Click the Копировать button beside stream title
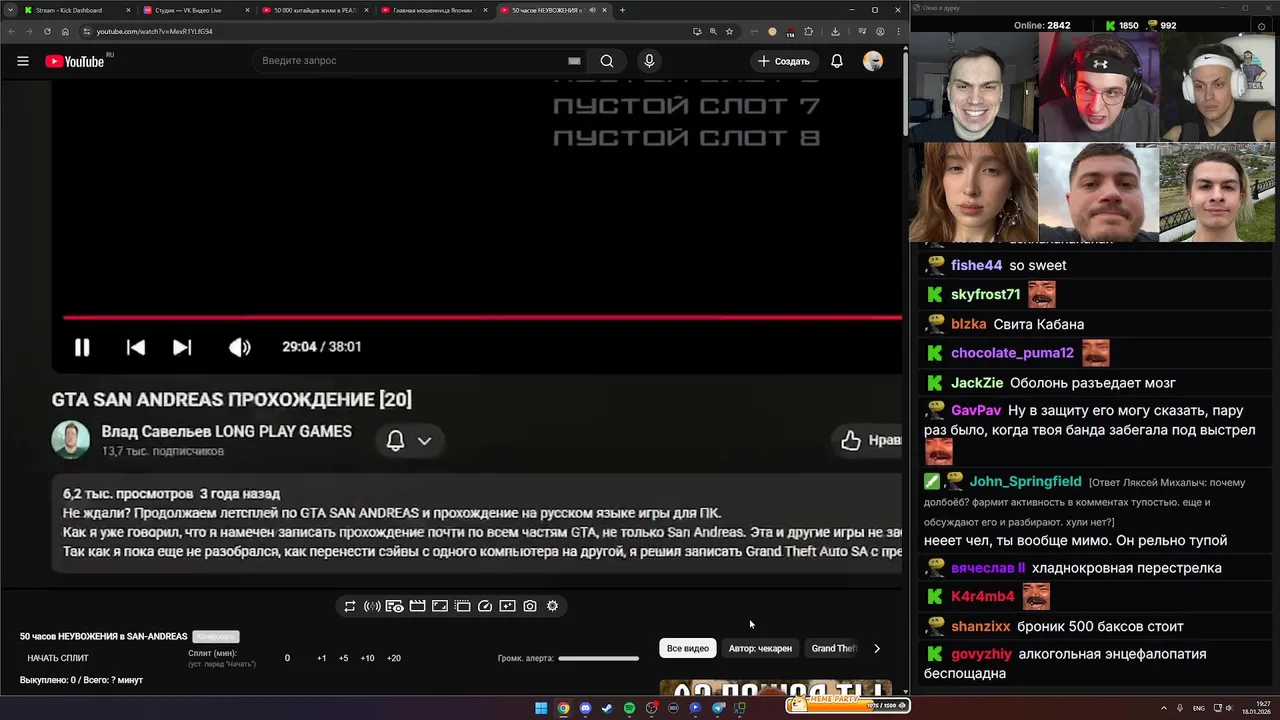 pyautogui.click(x=216, y=637)
